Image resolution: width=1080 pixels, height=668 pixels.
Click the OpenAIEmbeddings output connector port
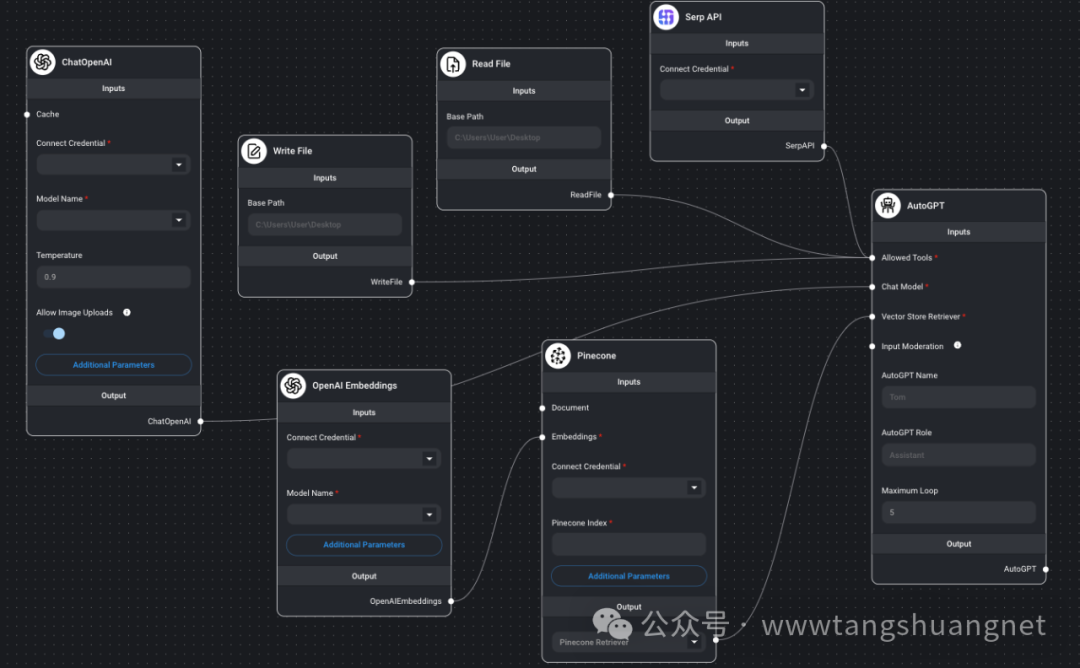point(451,601)
